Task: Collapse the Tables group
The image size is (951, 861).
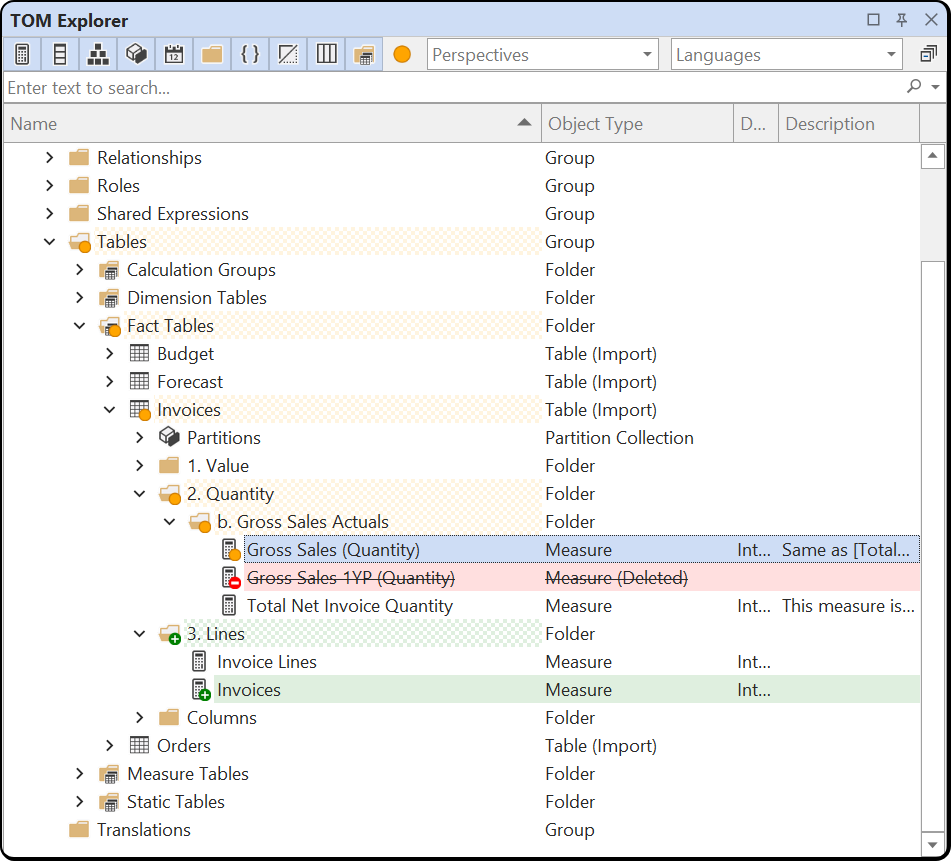Action: (50, 242)
